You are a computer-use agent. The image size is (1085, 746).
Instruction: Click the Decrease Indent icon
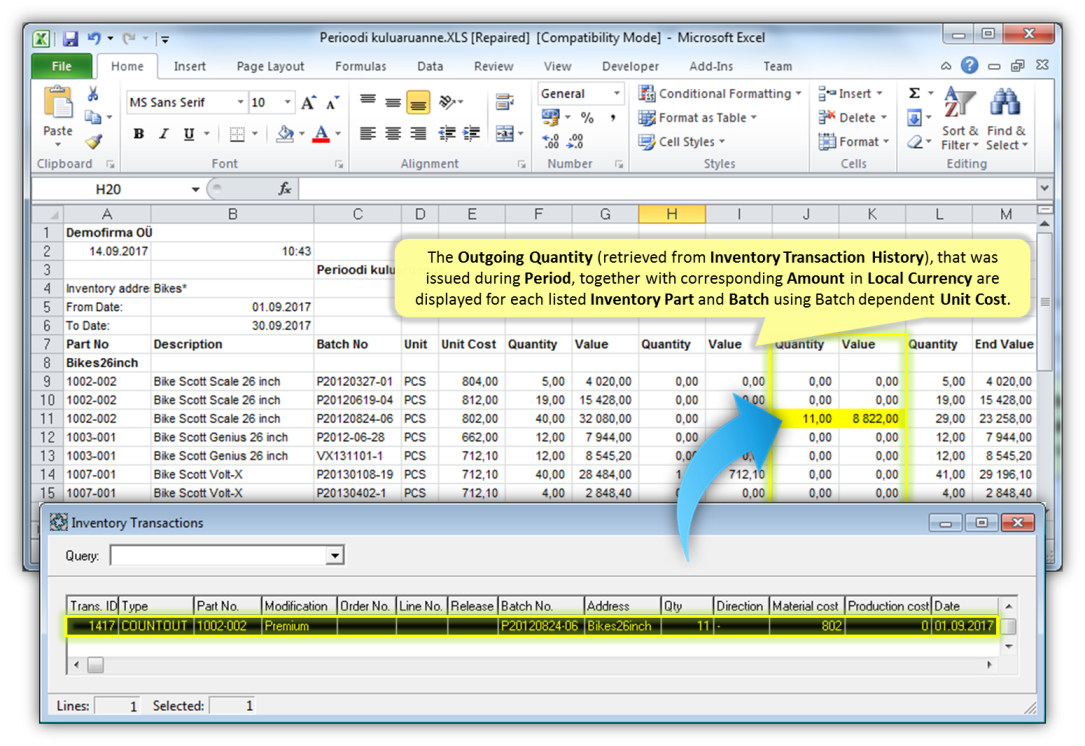[447, 134]
